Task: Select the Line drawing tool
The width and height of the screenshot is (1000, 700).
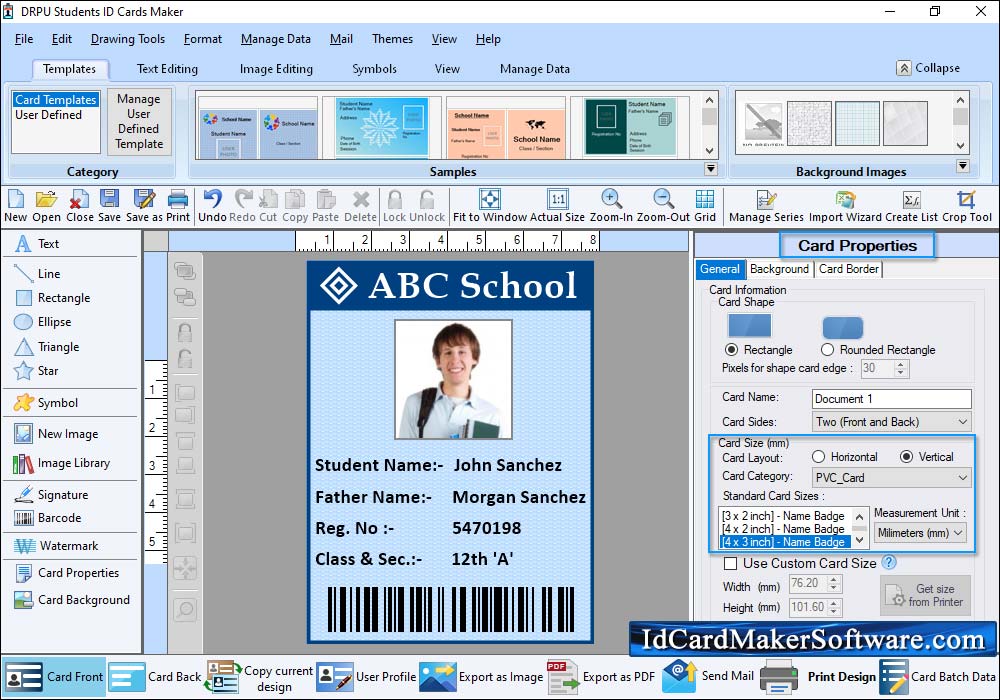Action: (38, 273)
